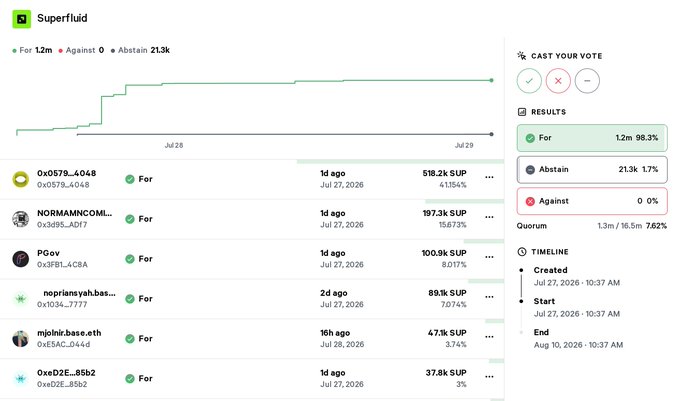Viewport: 680px width, 401px height.
Task: Open more options for PGov vote
Action: [x=489, y=257]
